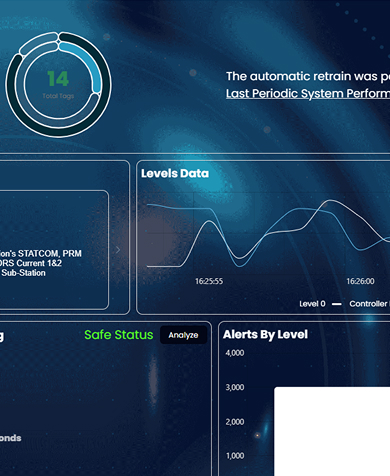Click the next-arrow chevron on the STATCOM card
Image resolution: width=390 pixels, height=476 pixels.
[x=118, y=250]
